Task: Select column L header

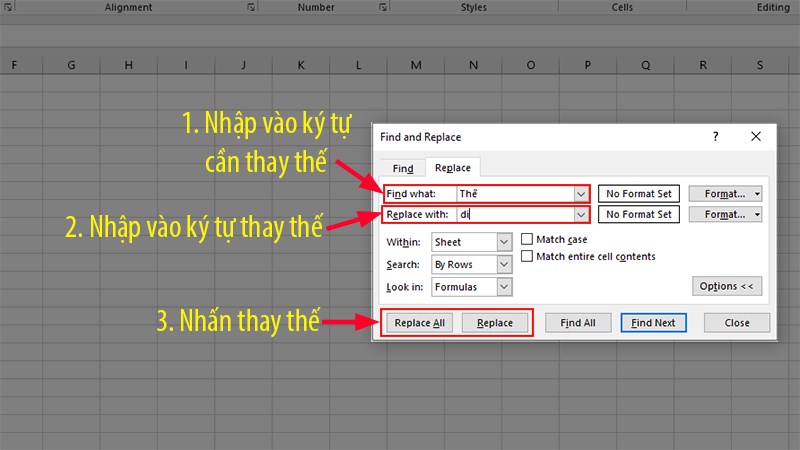Action: (358, 65)
